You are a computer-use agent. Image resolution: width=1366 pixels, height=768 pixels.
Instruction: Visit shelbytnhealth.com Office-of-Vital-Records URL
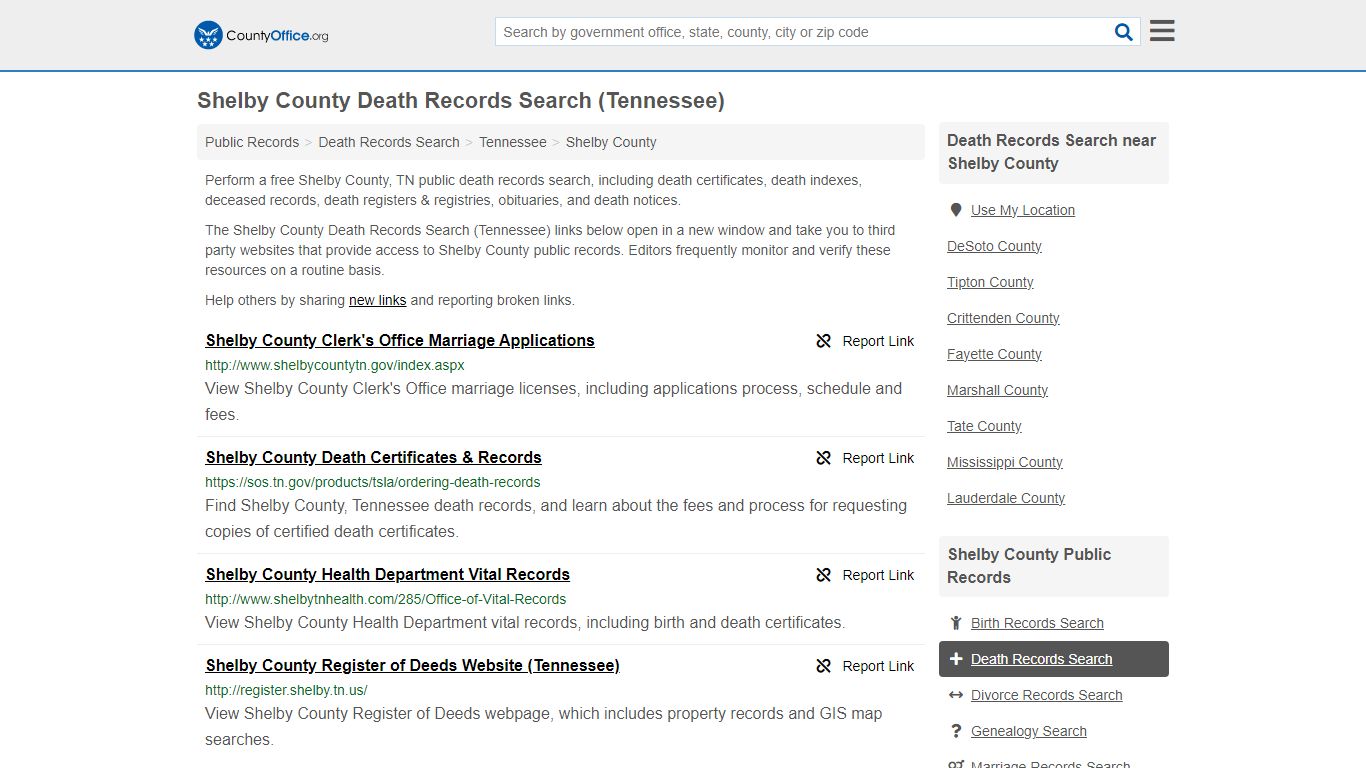point(386,599)
